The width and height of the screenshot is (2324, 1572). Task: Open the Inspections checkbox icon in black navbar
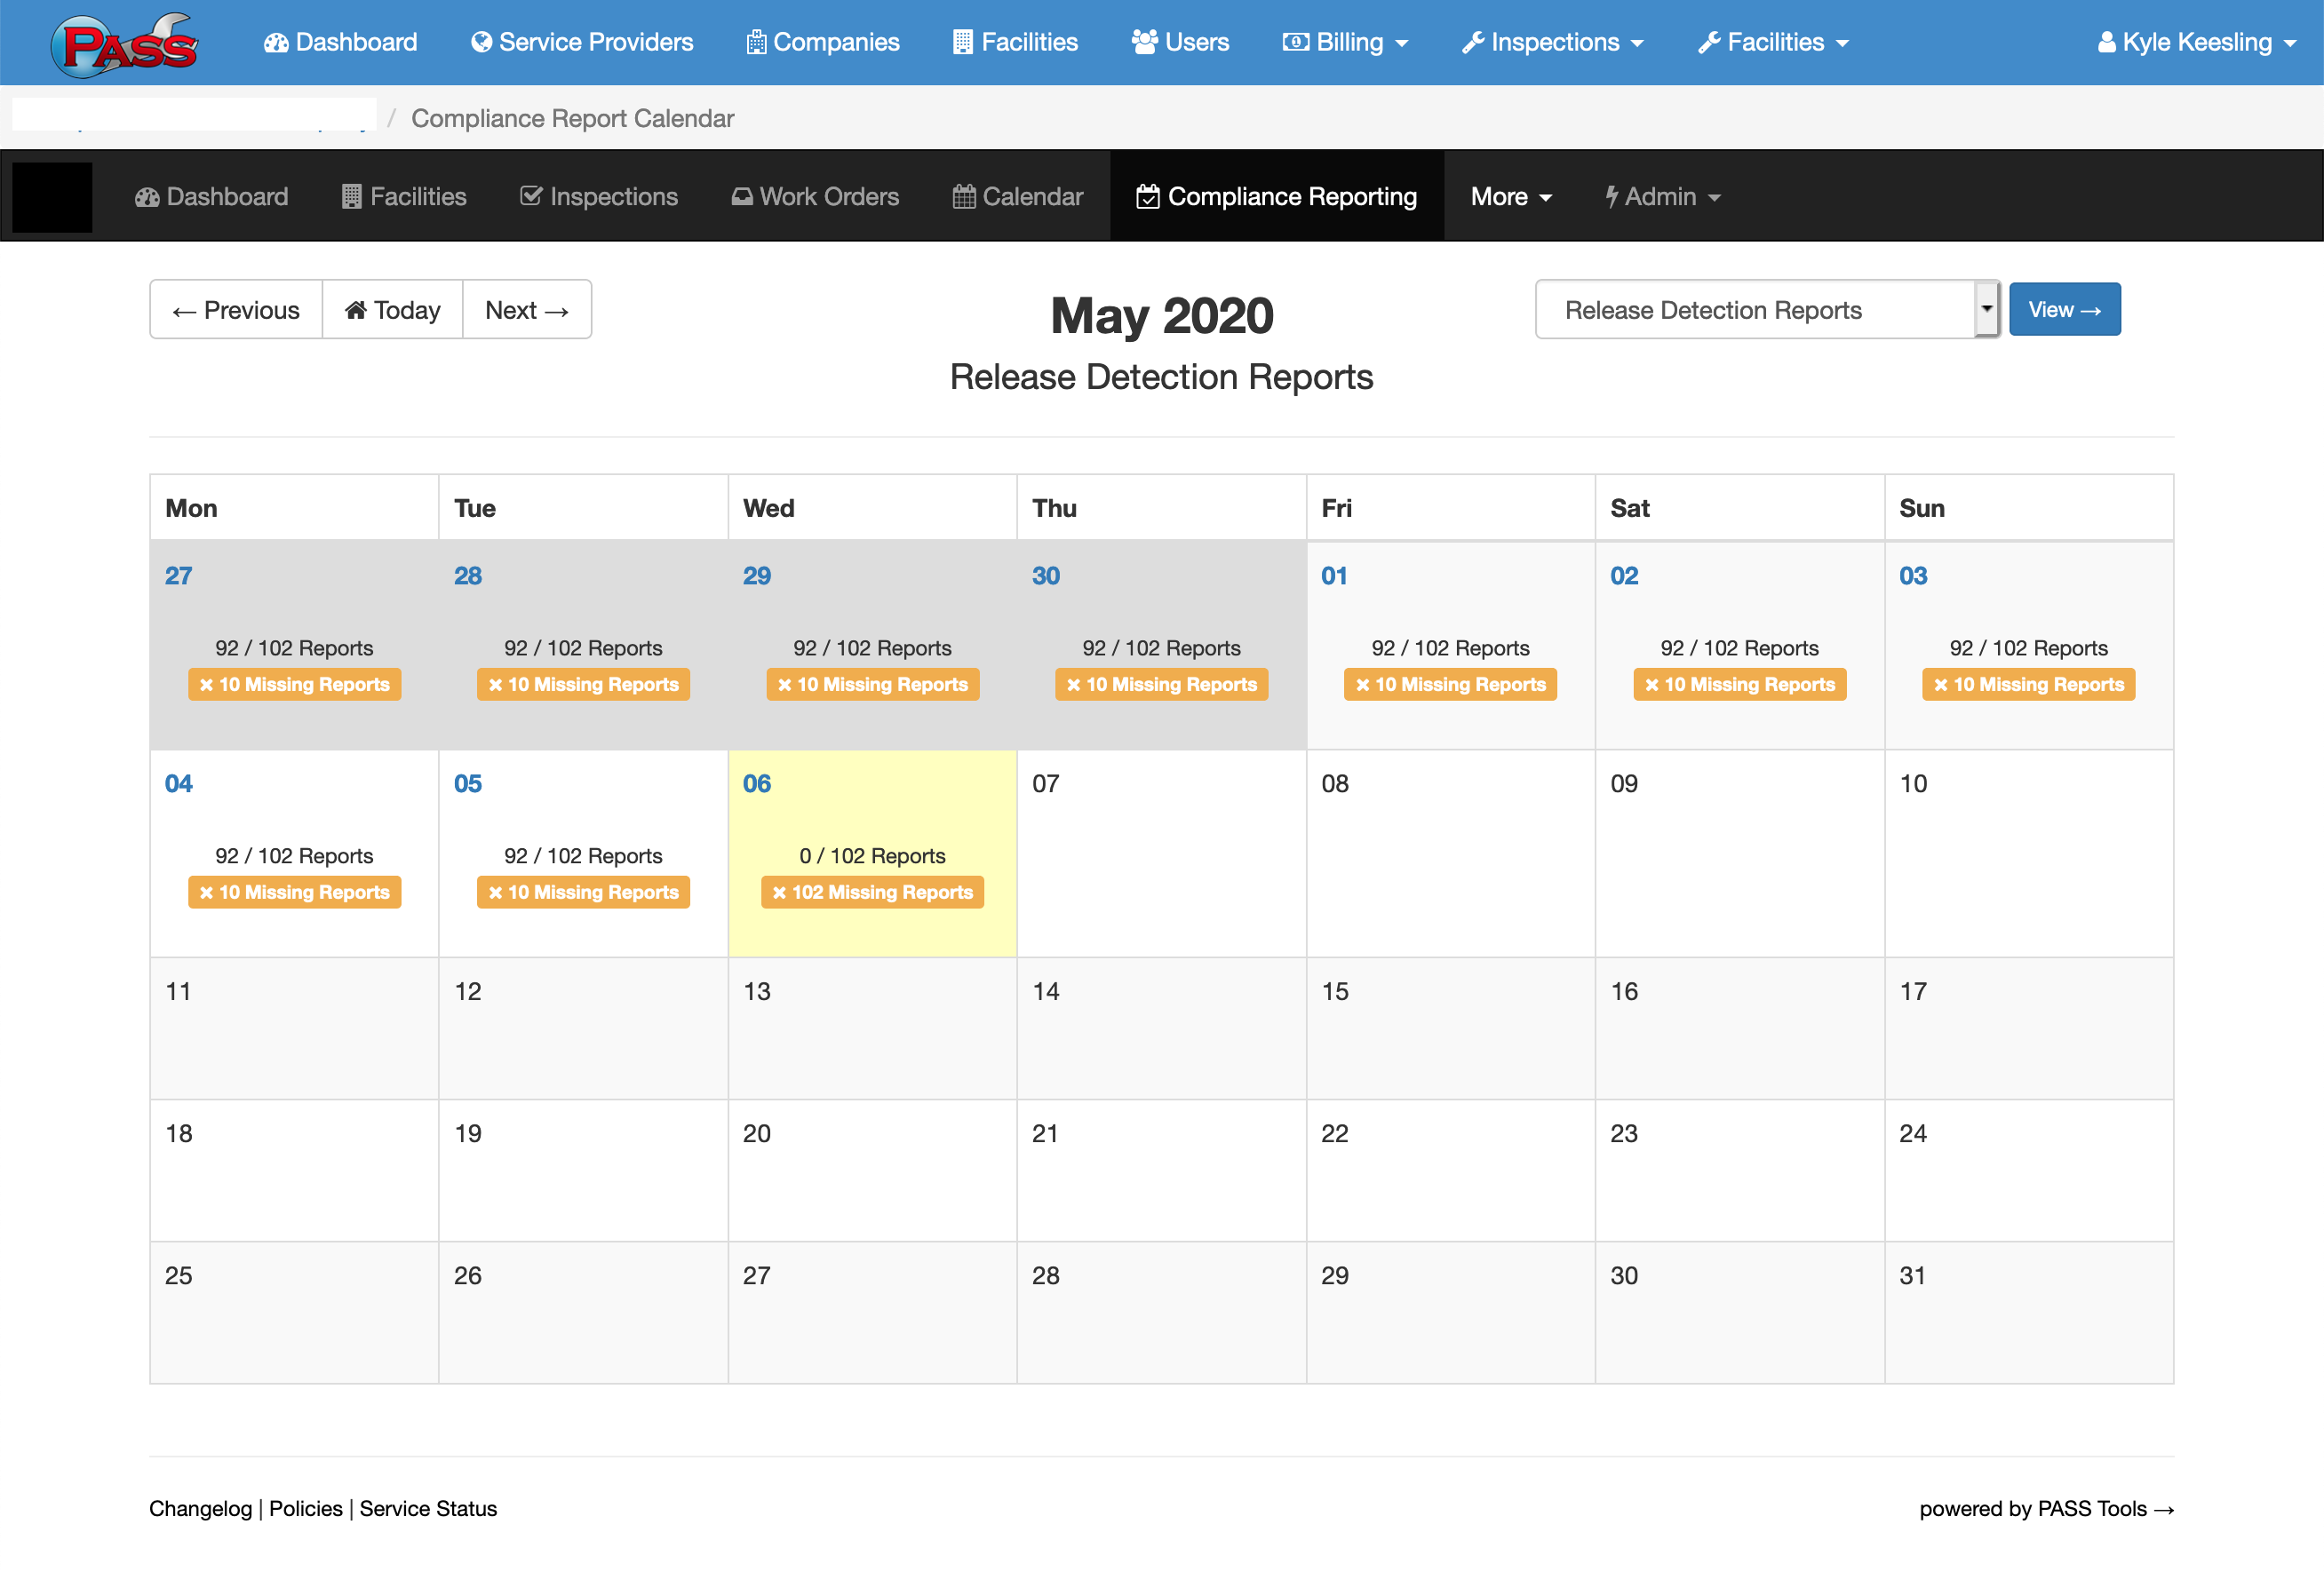point(531,196)
